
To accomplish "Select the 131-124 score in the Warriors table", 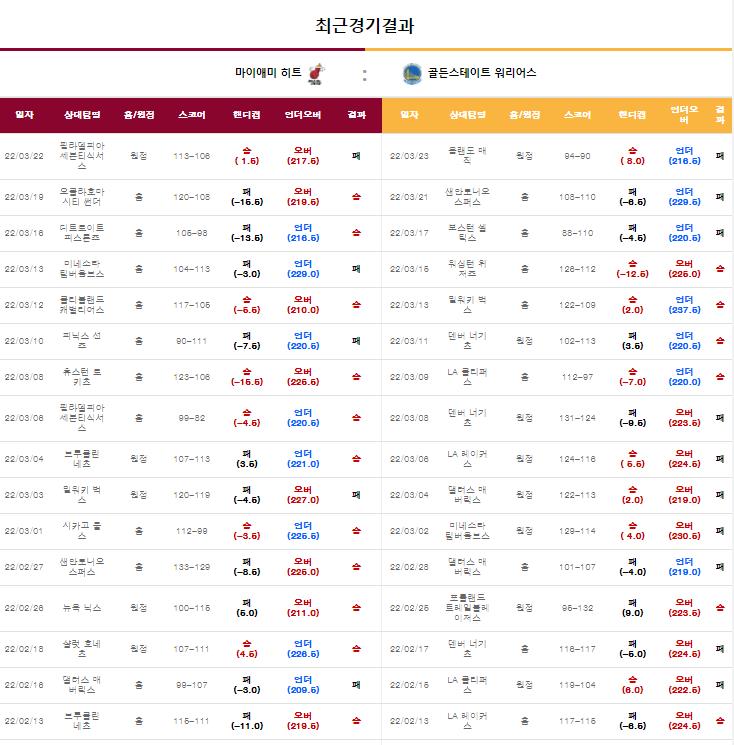I will [x=577, y=418].
